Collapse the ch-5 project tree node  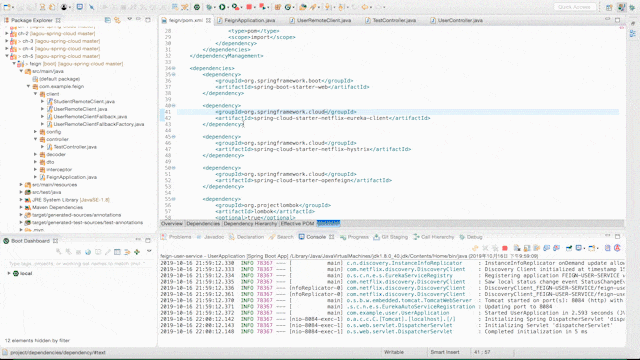(x=7, y=56)
